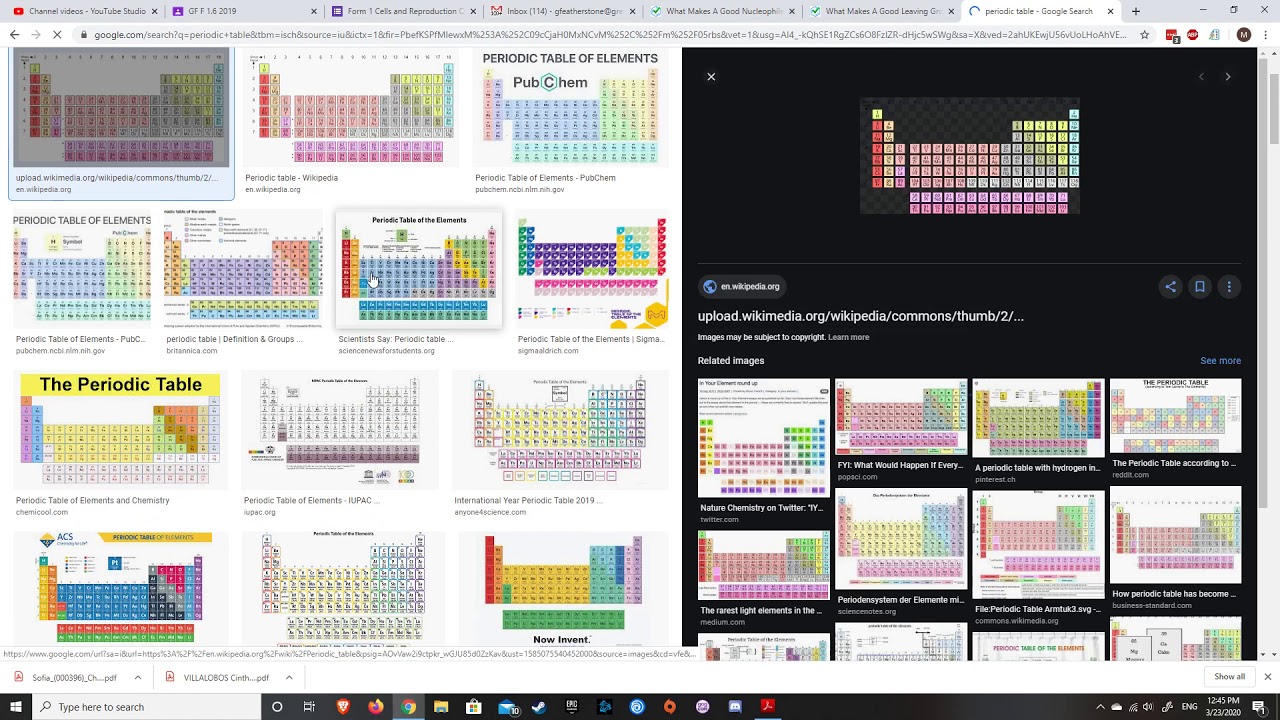Open the Chrome profile M avatar

[x=1244, y=35]
